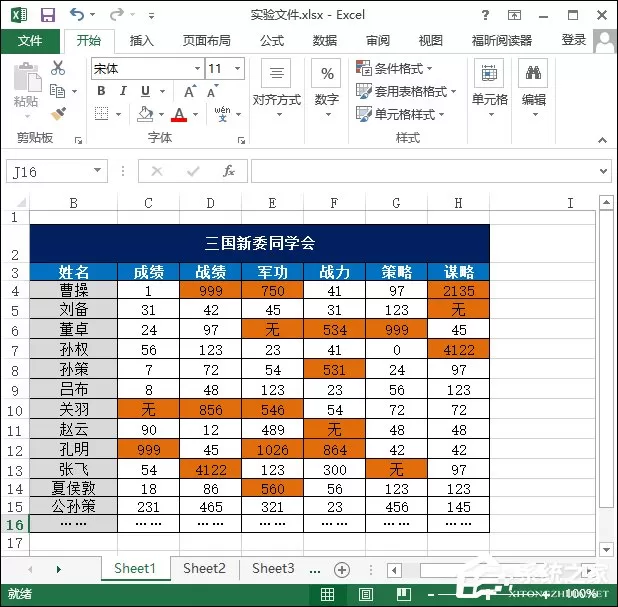Click the Save icon in quick access toolbar
Image resolution: width=618 pixels, height=607 pixels.
point(48,15)
